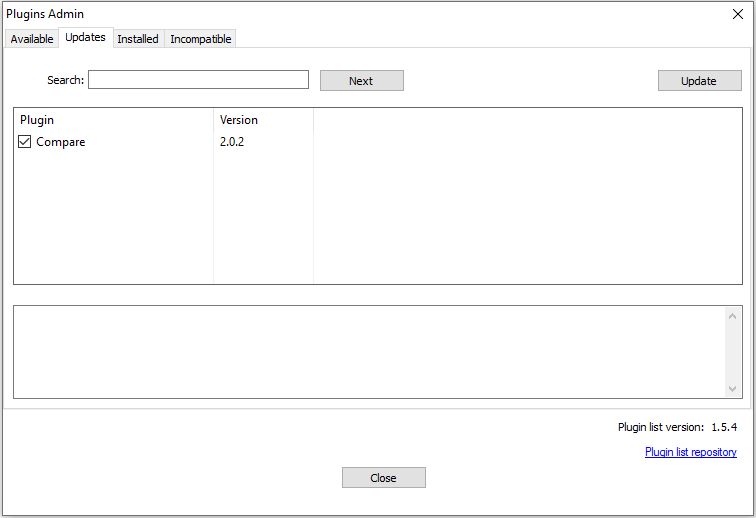756x518 pixels.
Task: Close the Plugins Admin window with X
Action: (738, 14)
